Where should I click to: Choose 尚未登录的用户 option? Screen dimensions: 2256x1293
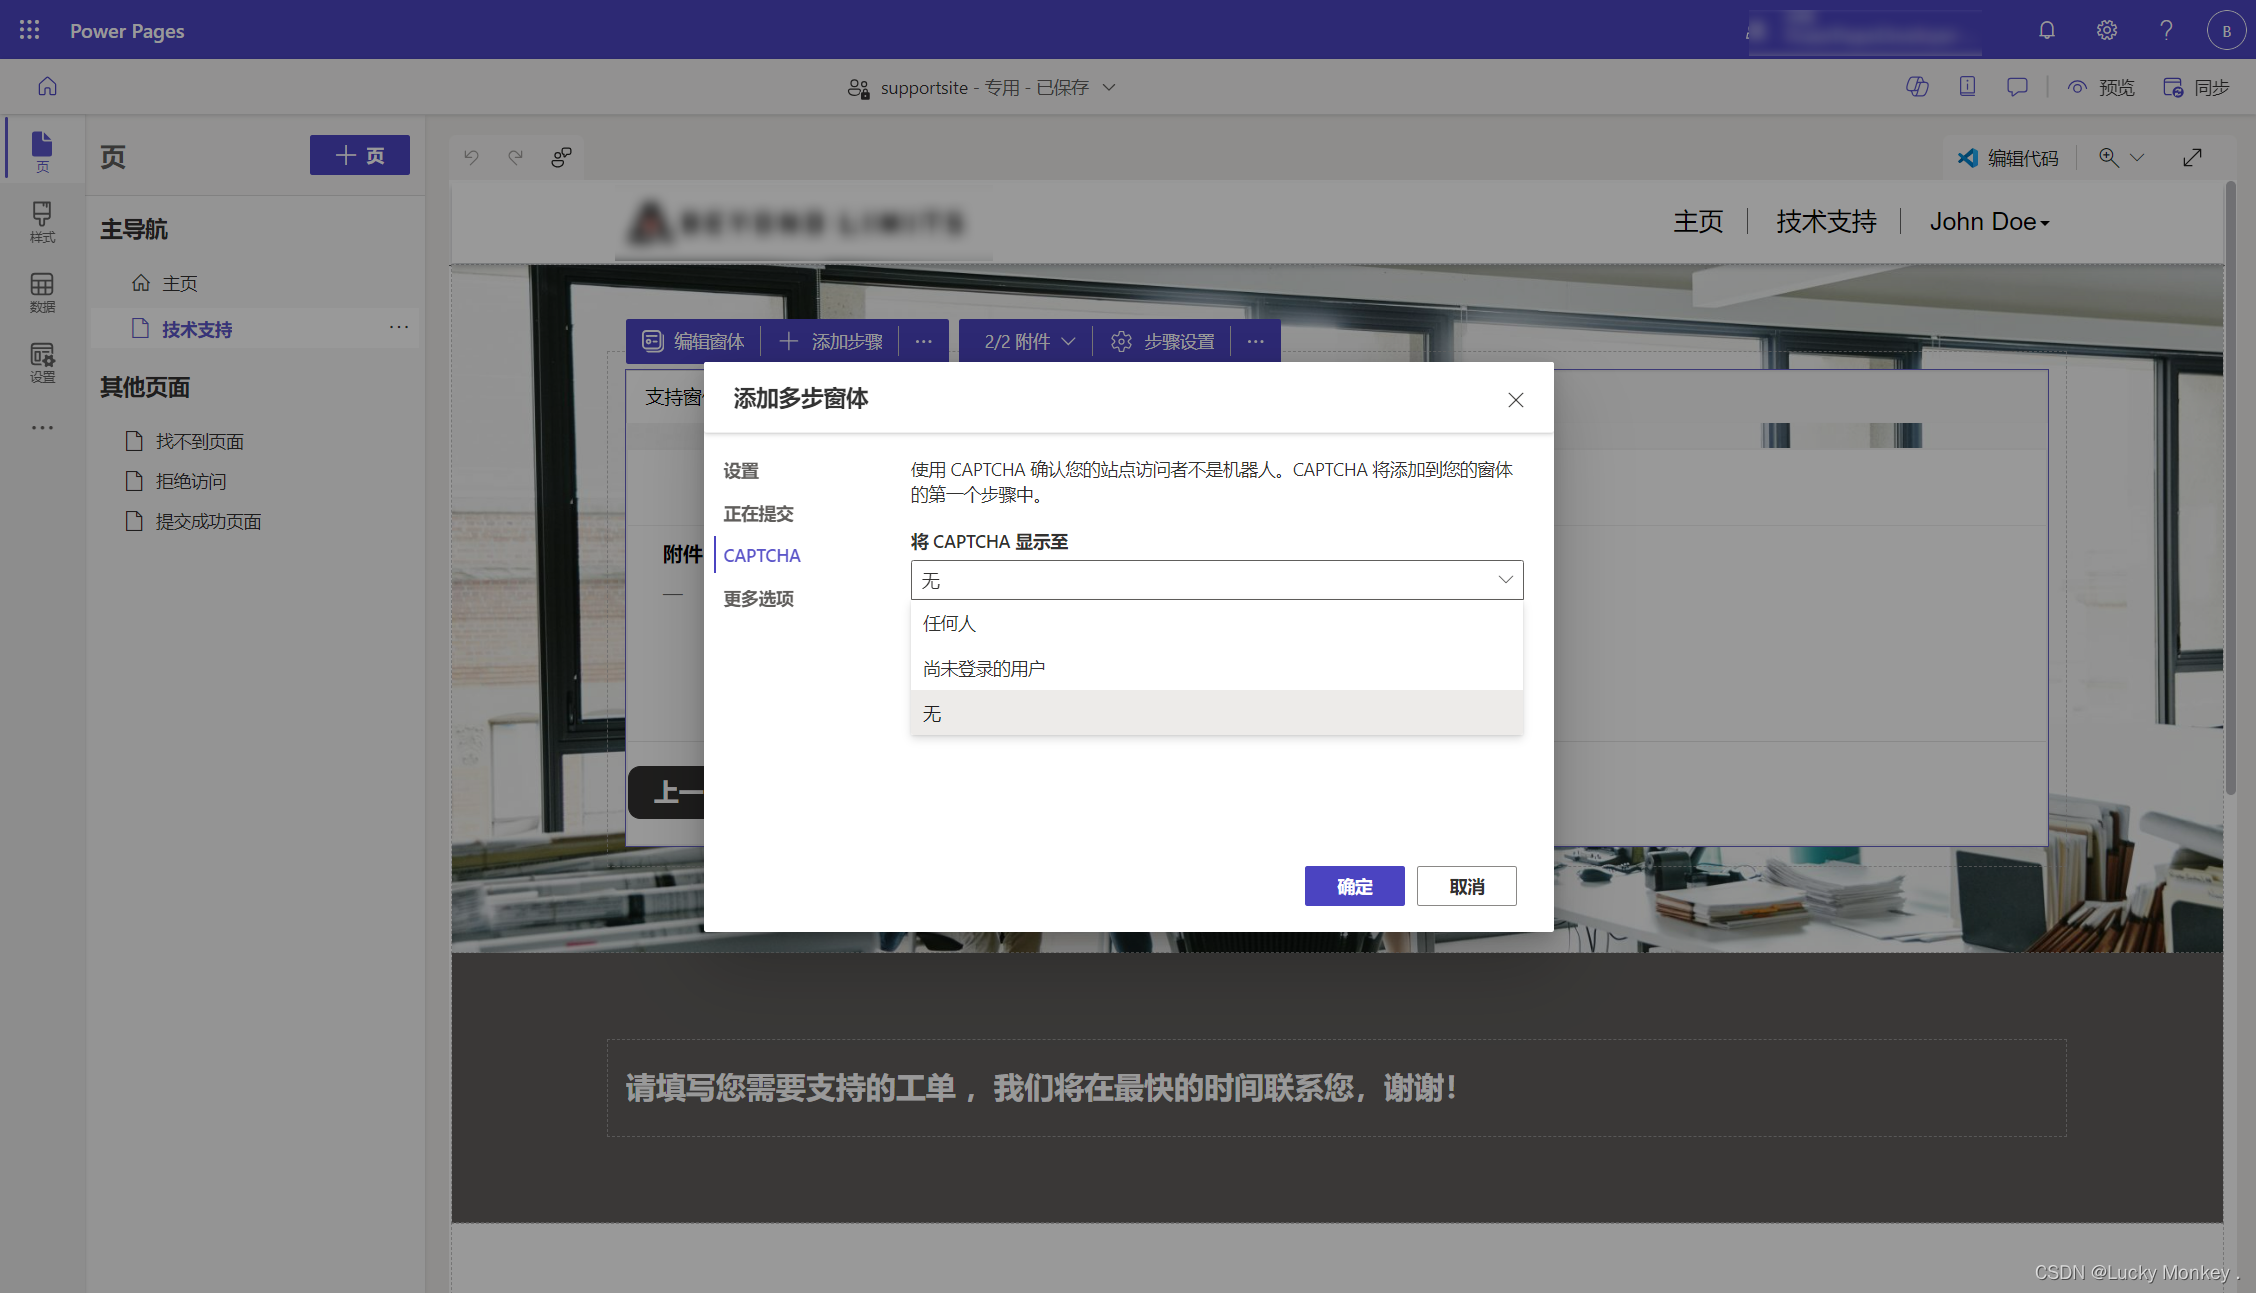(1216, 668)
